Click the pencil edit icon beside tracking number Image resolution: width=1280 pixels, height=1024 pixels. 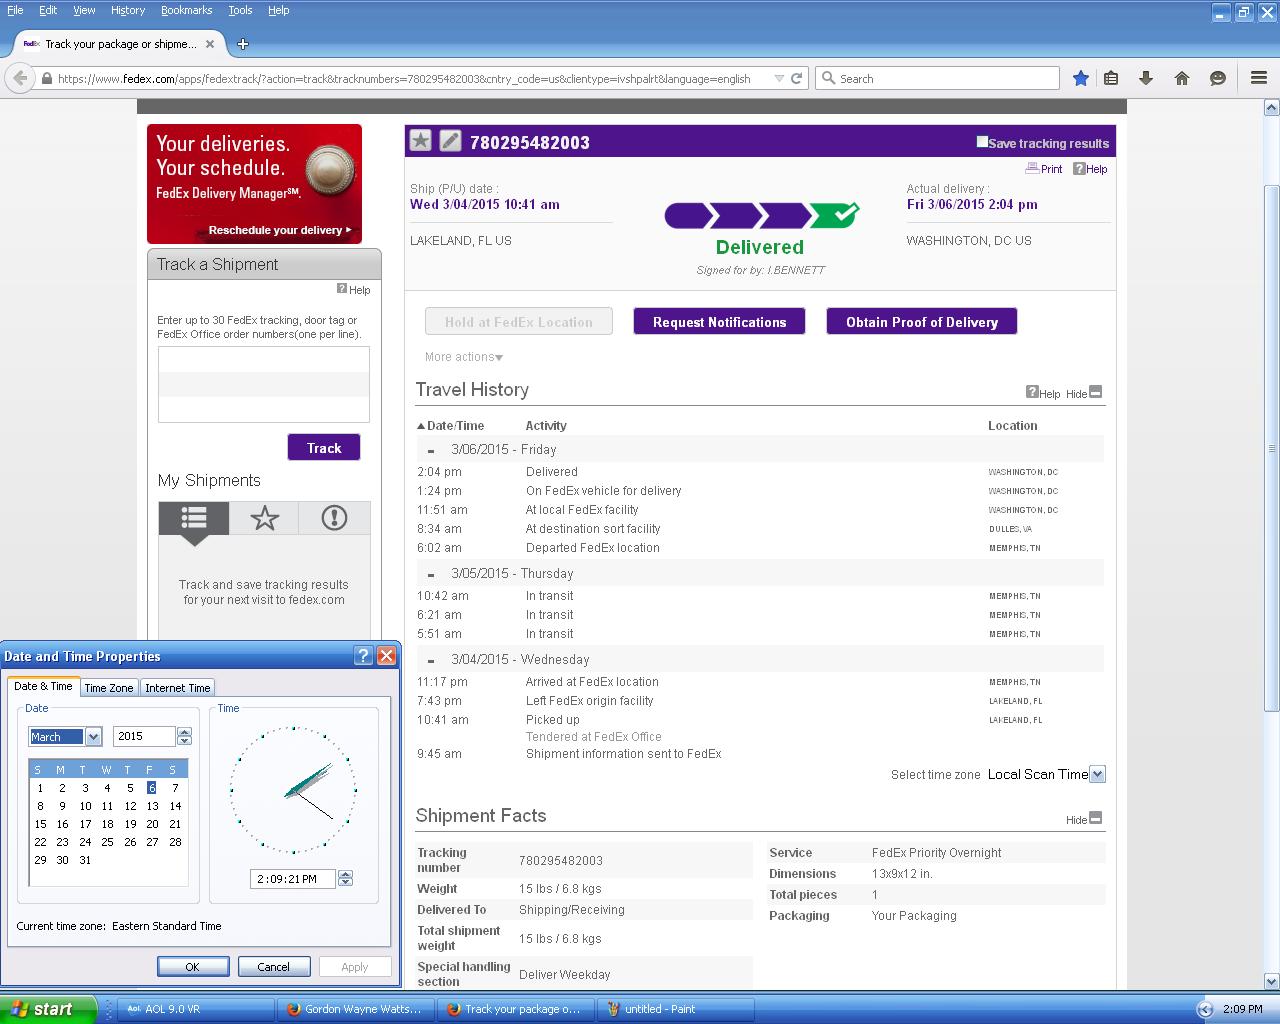pos(451,141)
